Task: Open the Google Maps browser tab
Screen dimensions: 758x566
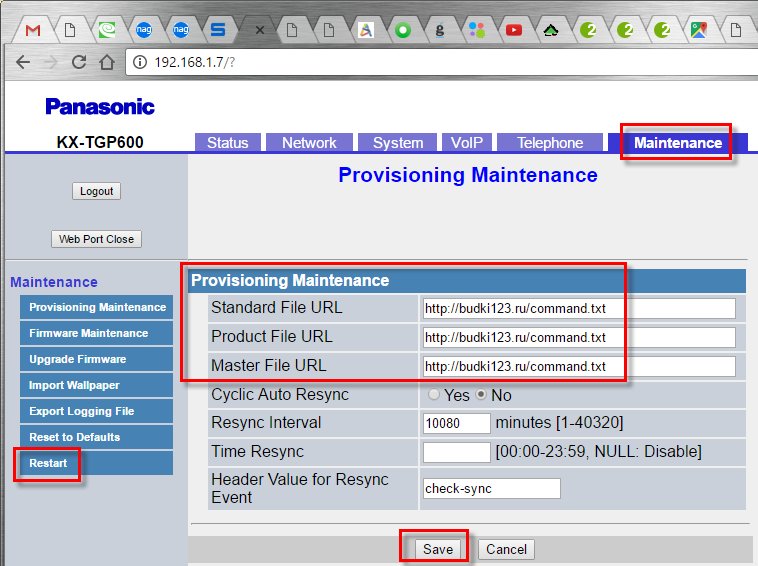Action: 698,30
